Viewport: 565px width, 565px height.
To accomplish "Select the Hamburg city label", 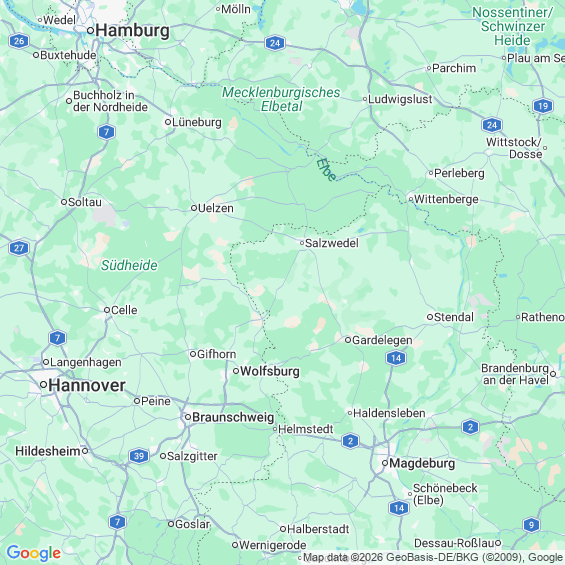I will 132,30.
